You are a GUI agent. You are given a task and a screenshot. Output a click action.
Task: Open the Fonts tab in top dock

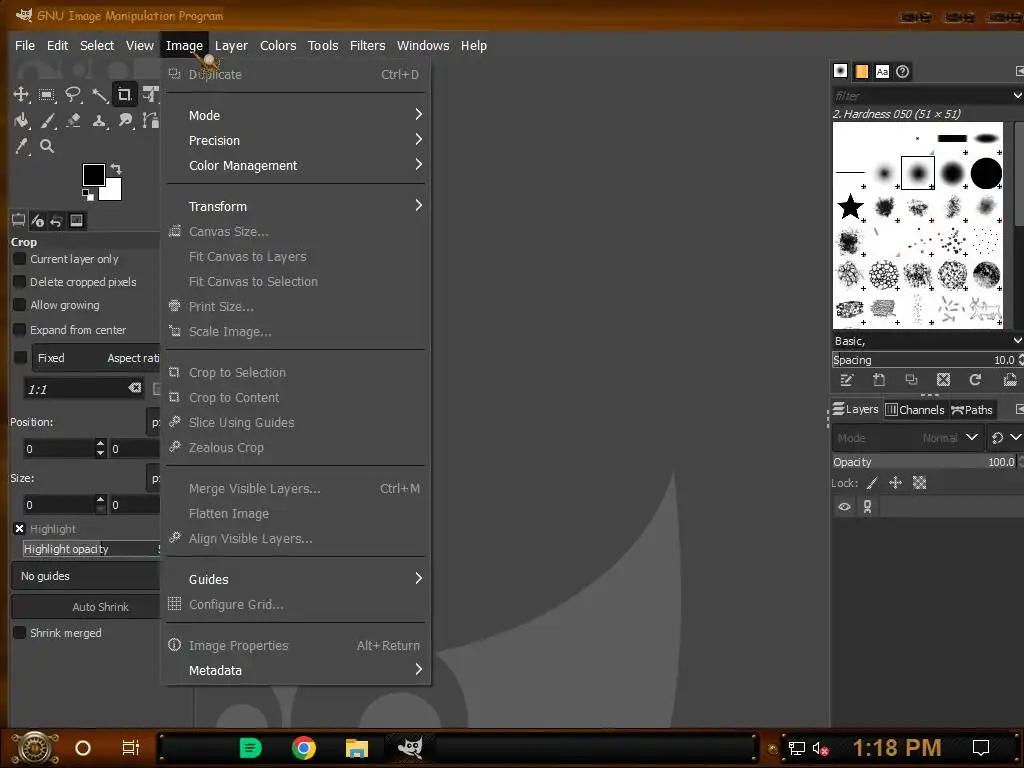882,71
